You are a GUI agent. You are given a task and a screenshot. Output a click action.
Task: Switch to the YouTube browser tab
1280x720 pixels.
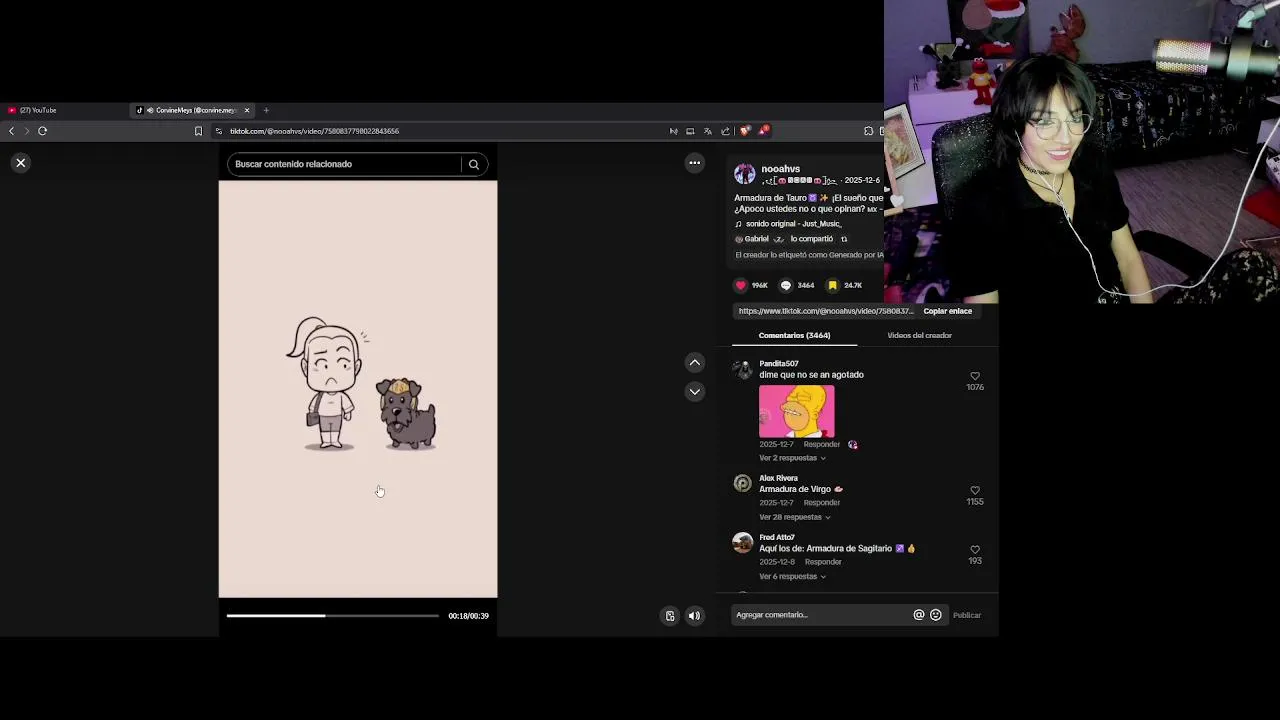38,110
